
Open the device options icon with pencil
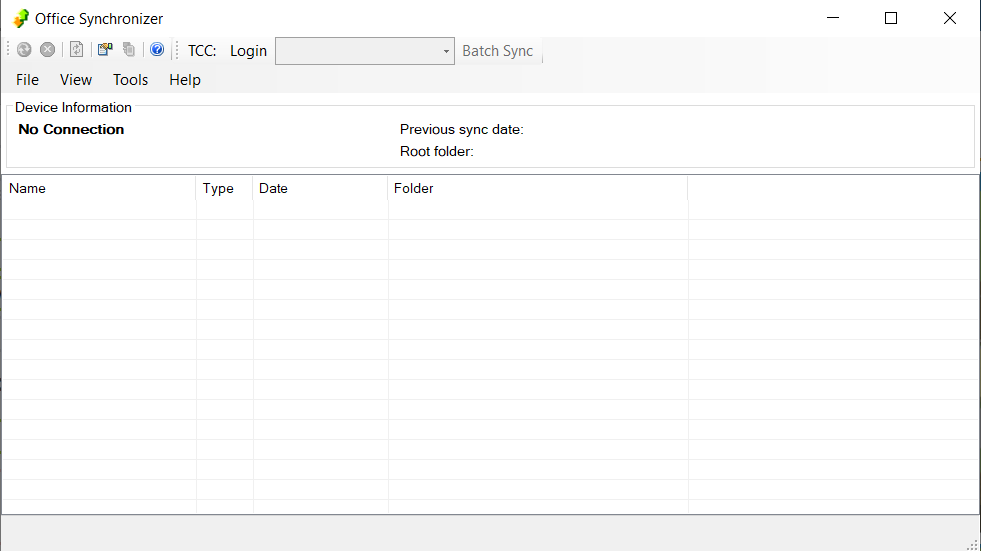104,49
